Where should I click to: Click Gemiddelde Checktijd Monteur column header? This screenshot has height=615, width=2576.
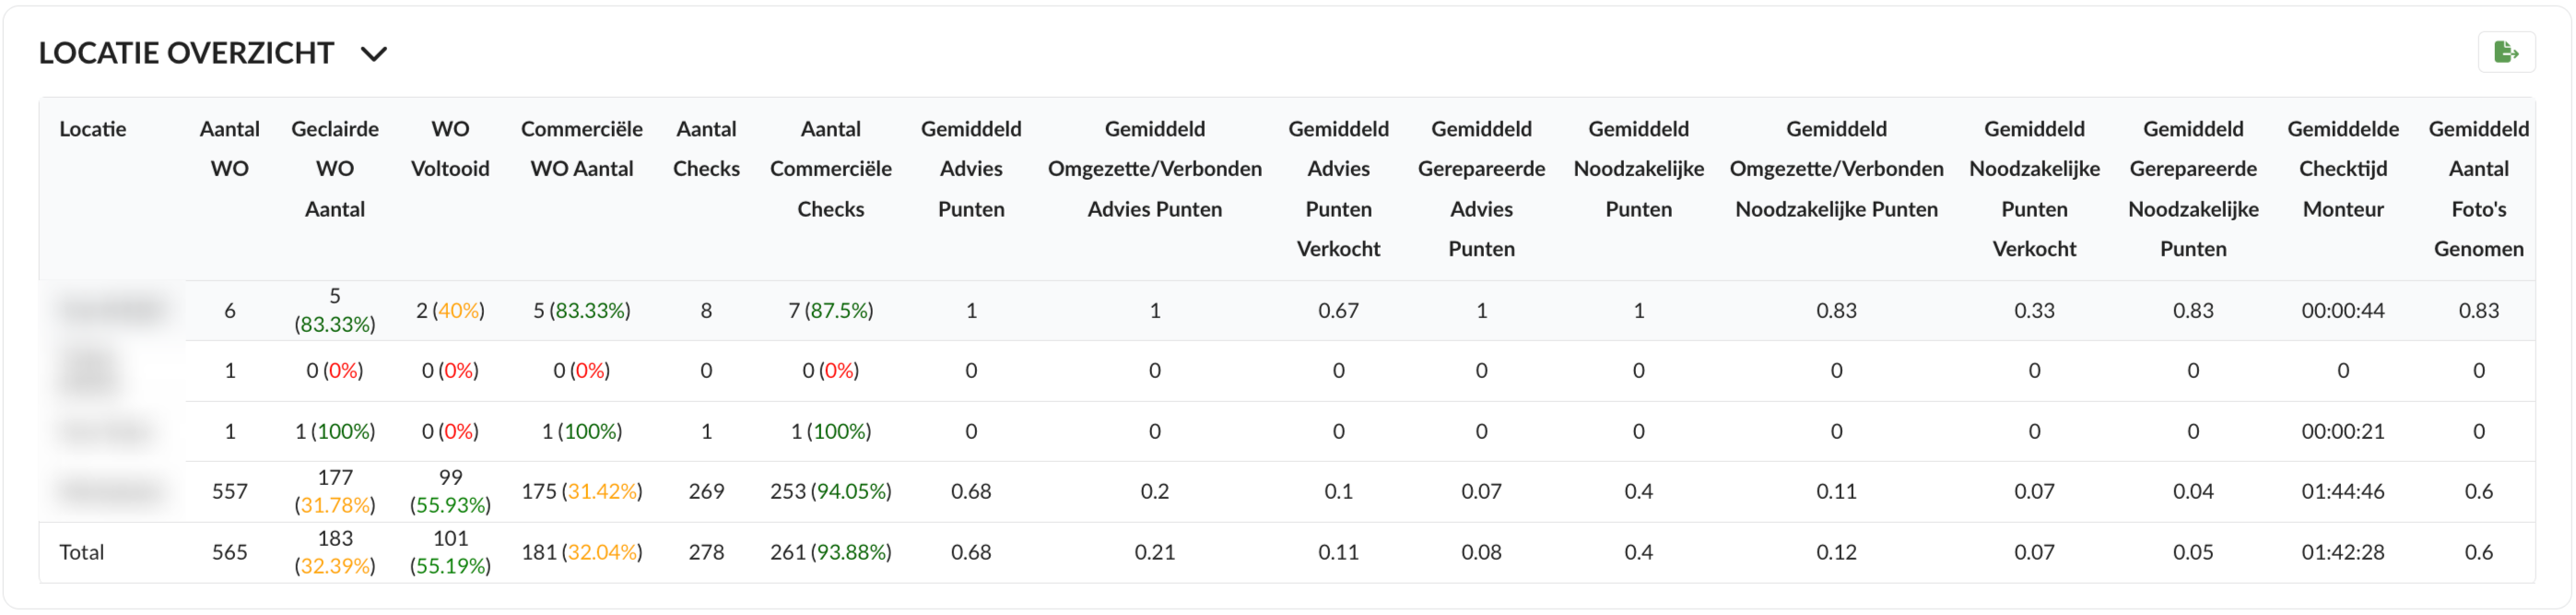(x=2342, y=169)
